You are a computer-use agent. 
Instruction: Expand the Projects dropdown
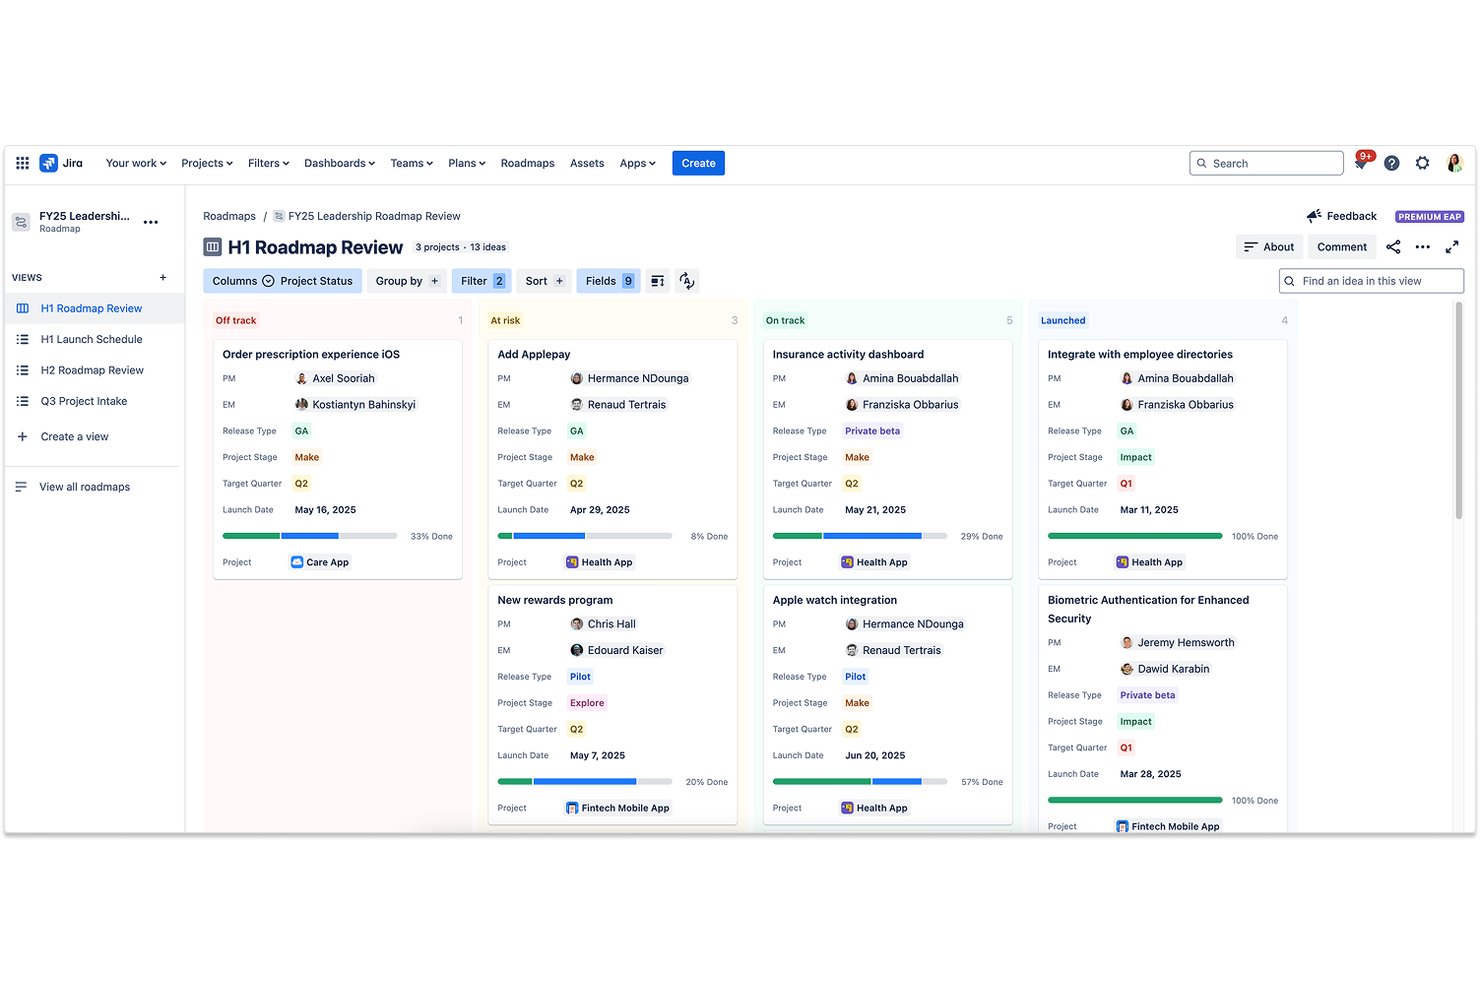207,163
